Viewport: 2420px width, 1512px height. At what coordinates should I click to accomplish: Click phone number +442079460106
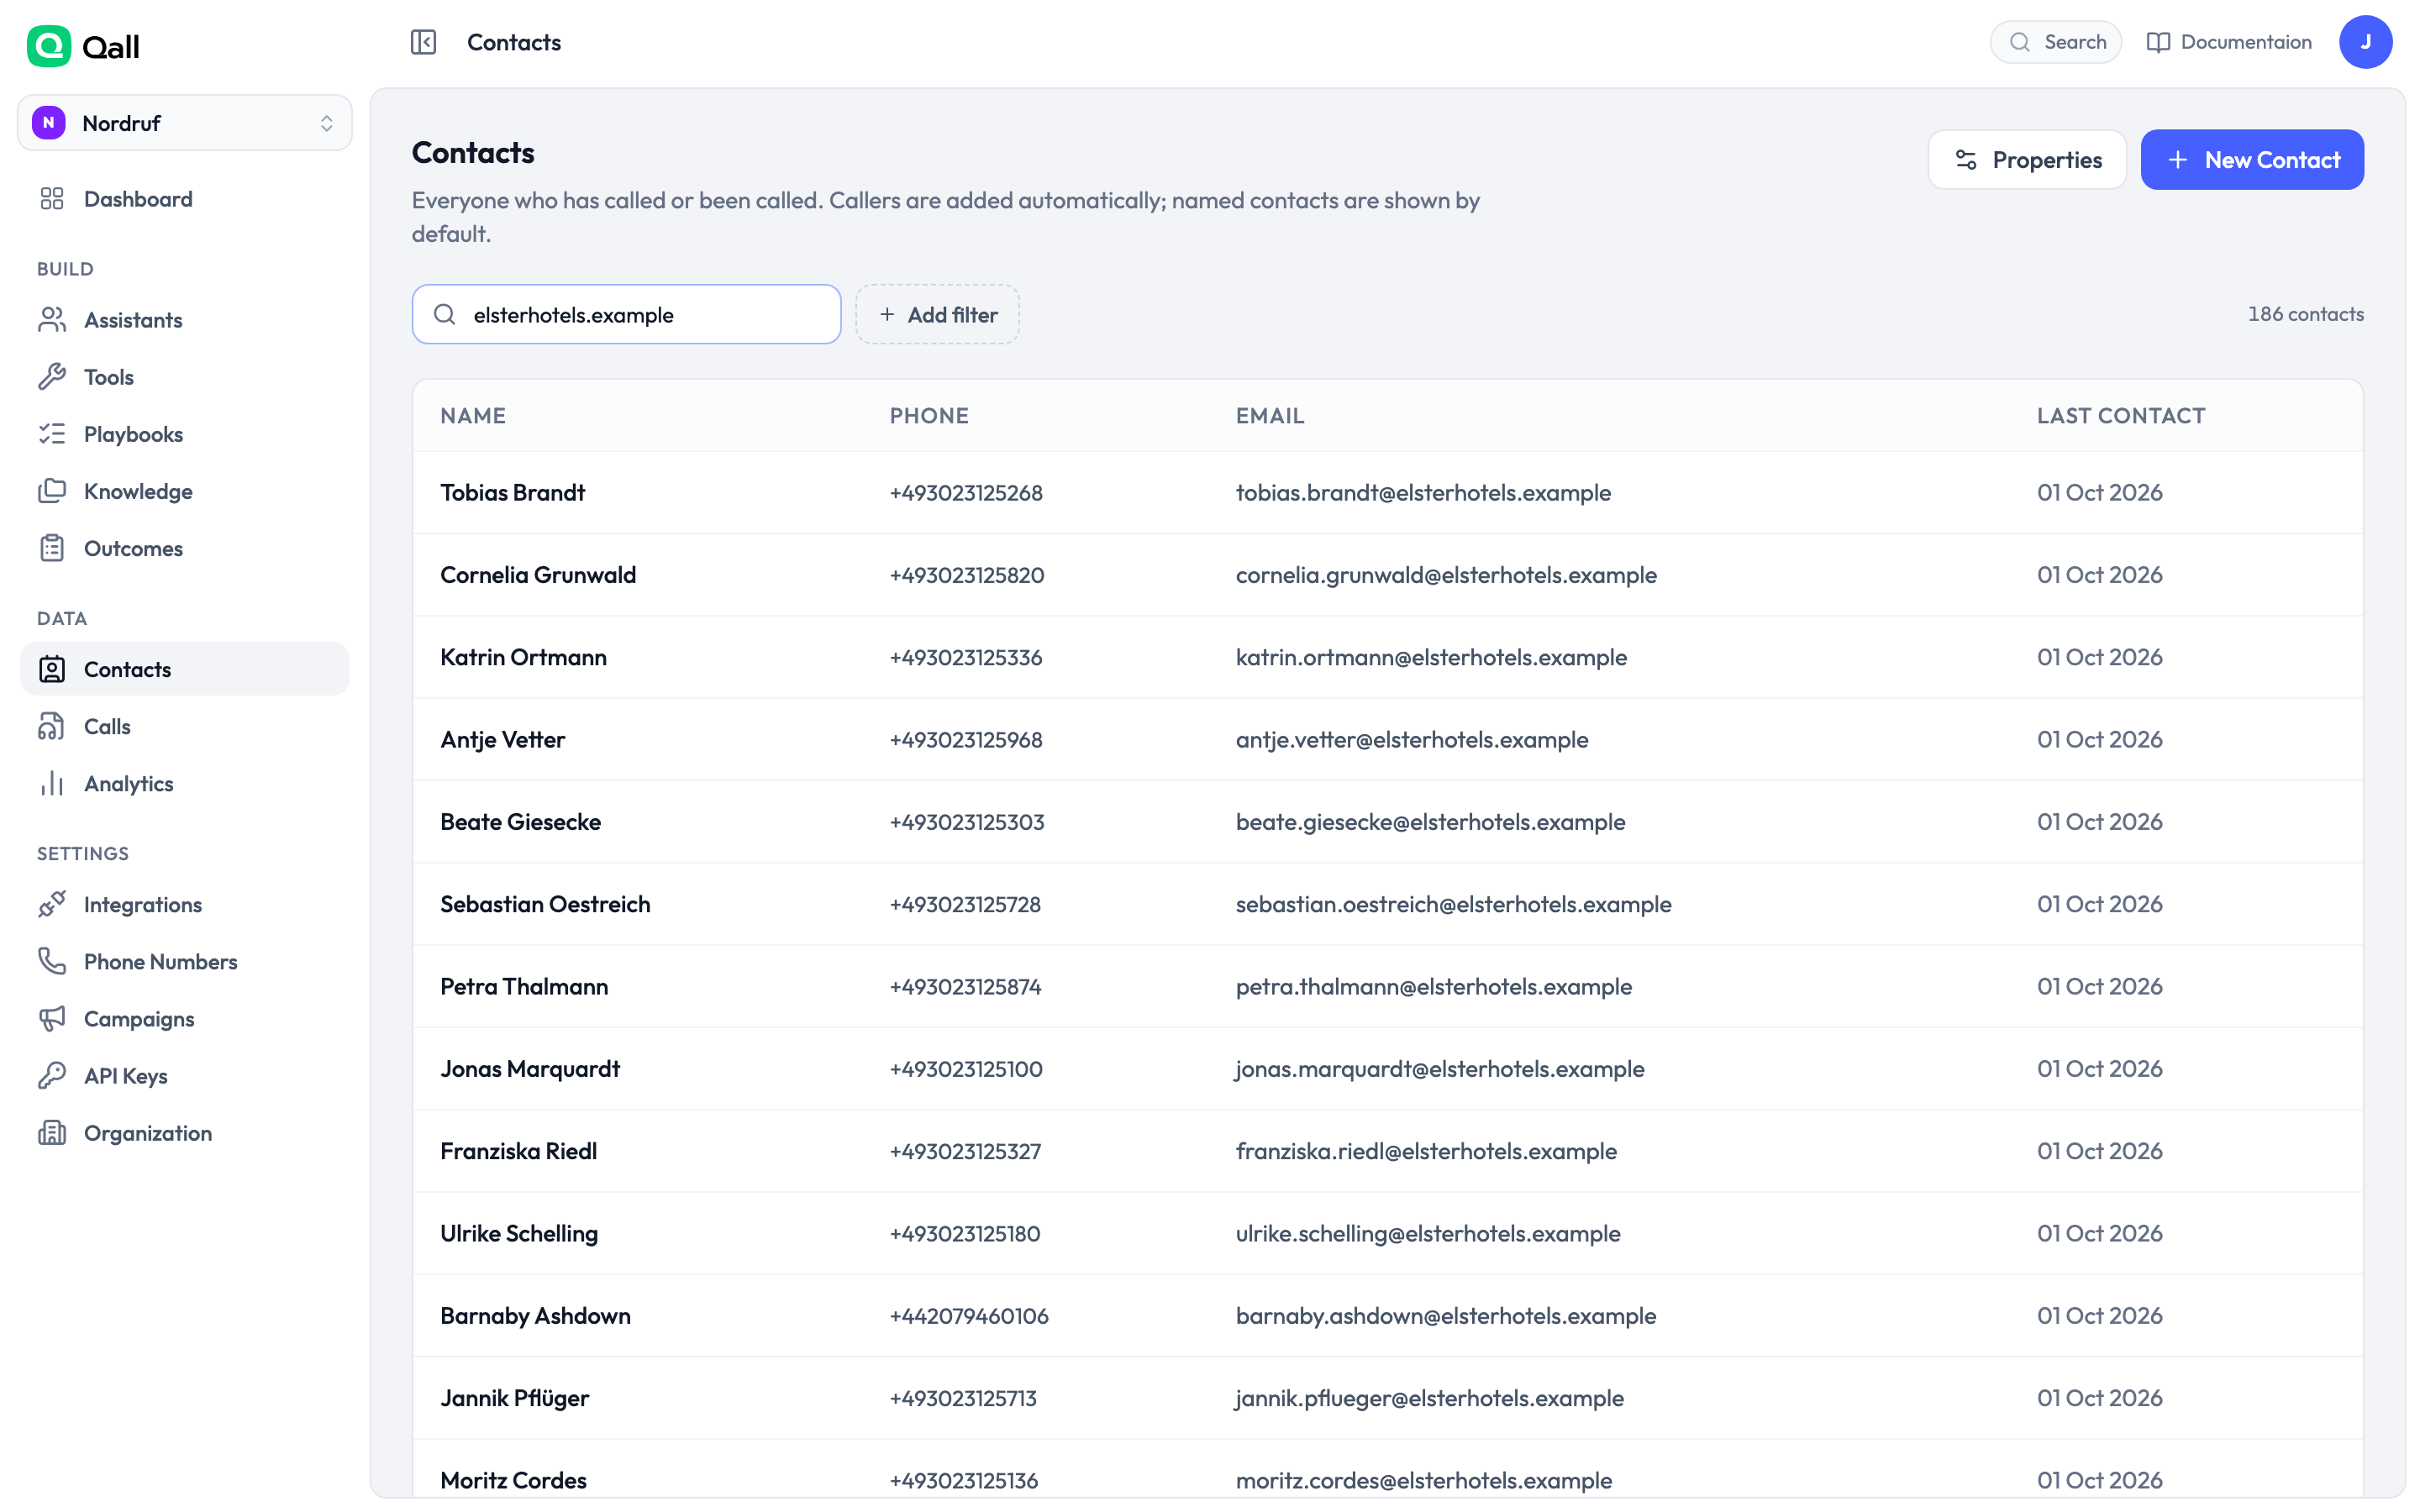pyautogui.click(x=969, y=1316)
